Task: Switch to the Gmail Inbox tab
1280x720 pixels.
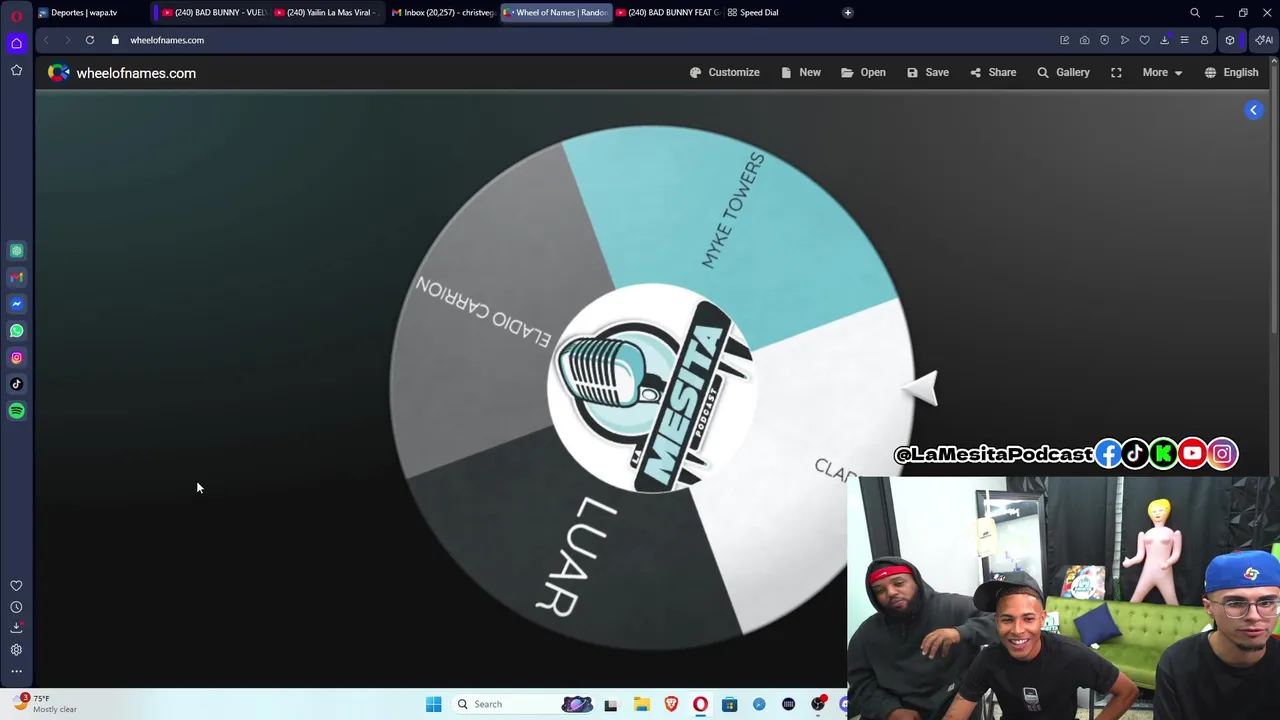Action: point(442,12)
